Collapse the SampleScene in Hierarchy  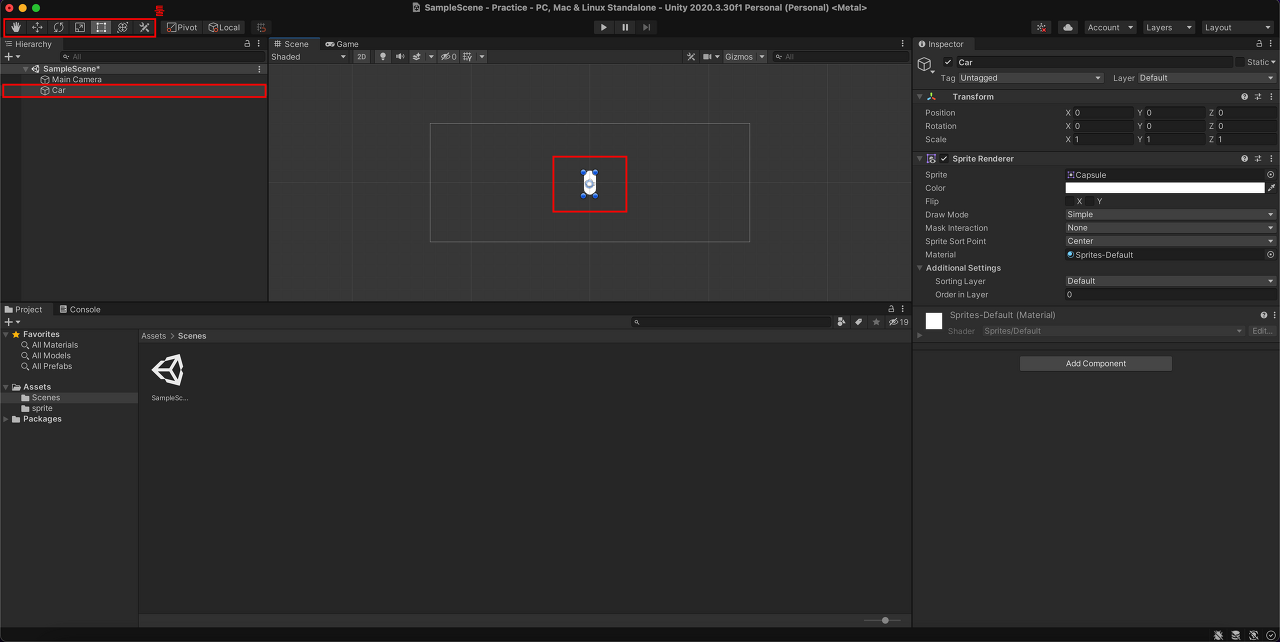25,69
